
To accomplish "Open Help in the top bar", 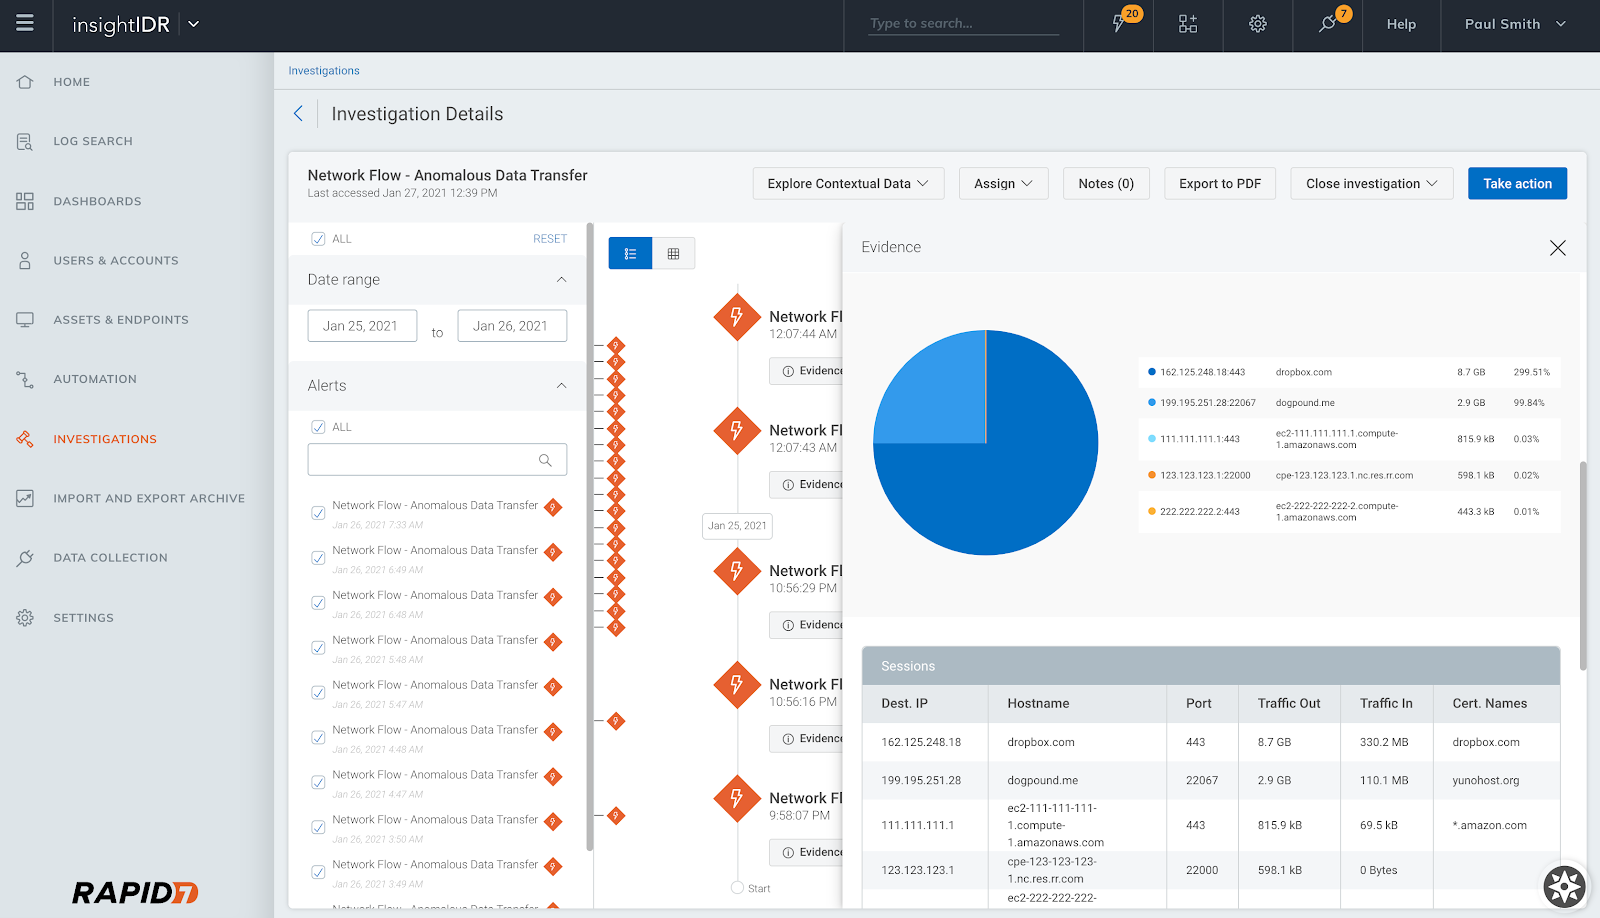I will [x=1401, y=24].
